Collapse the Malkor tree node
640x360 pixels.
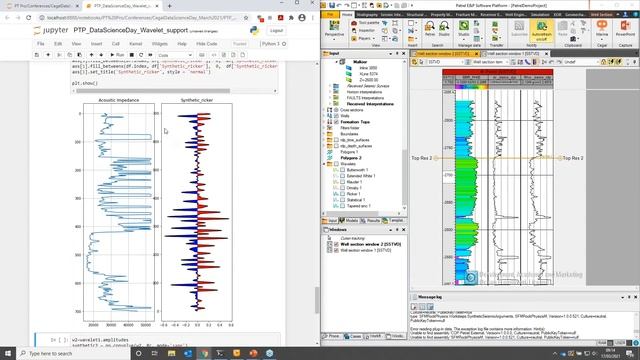tap(337, 62)
